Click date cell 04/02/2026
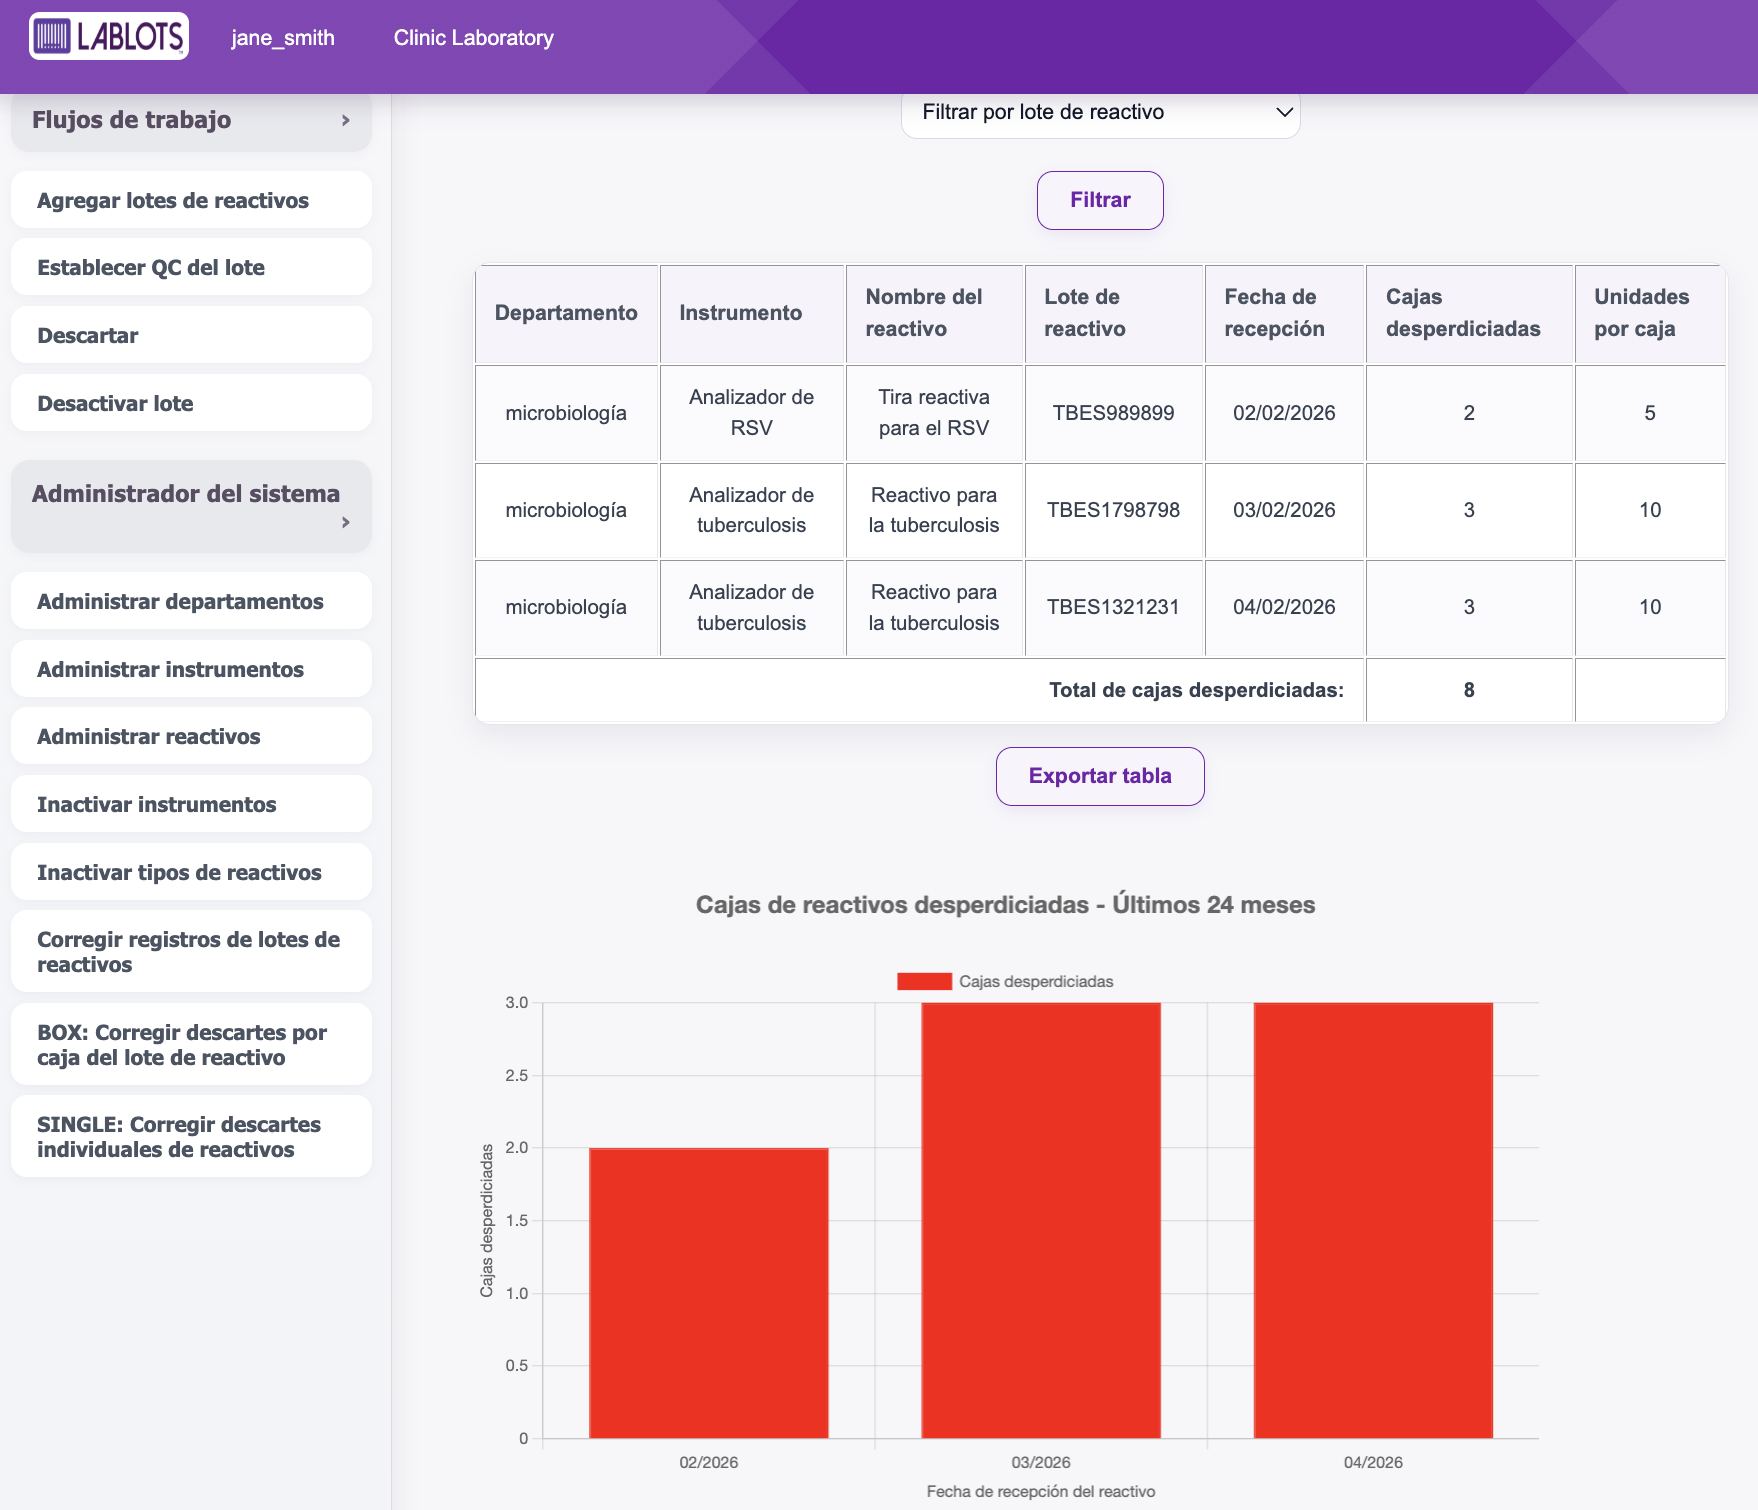 1284,607
